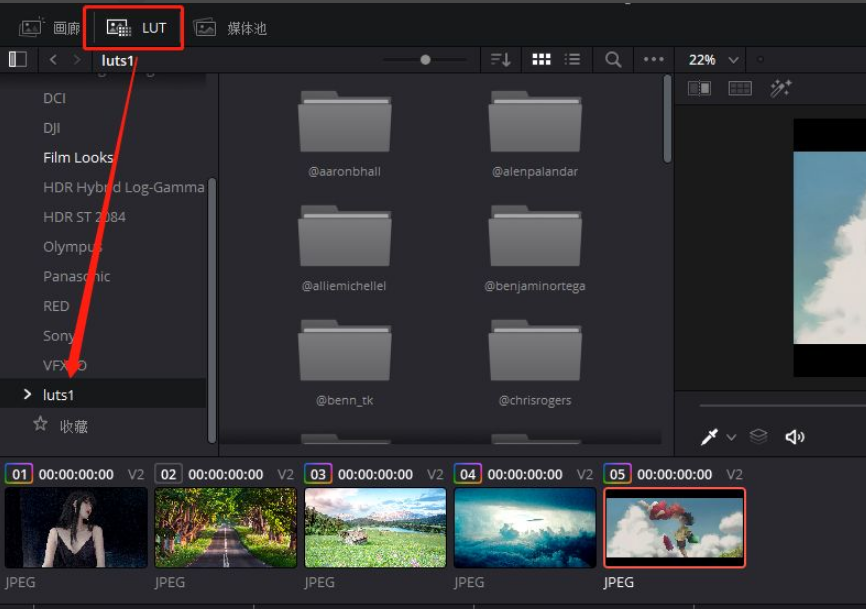
Task: Switch to the LUT panel tab
Action: [136, 28]
